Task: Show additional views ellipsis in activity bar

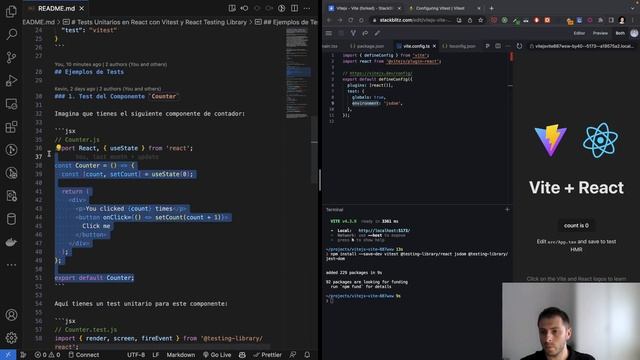Action: (11, 265)
